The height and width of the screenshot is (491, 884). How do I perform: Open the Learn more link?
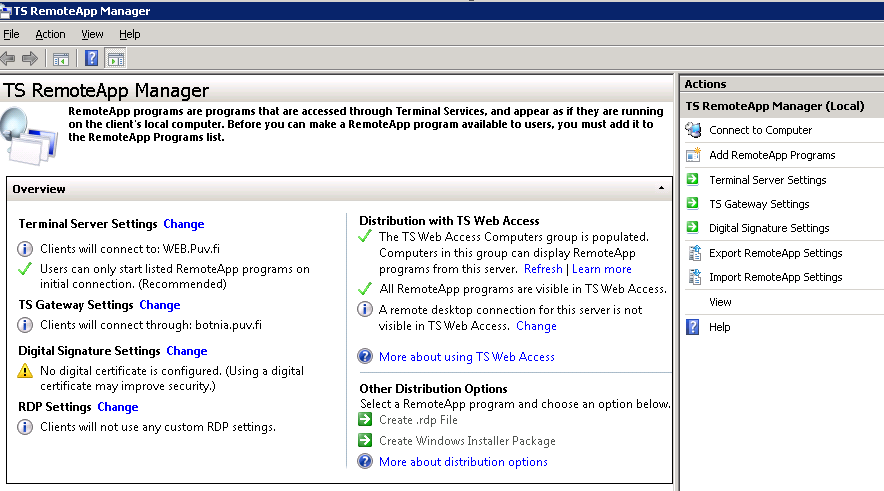tap(602, 269)
